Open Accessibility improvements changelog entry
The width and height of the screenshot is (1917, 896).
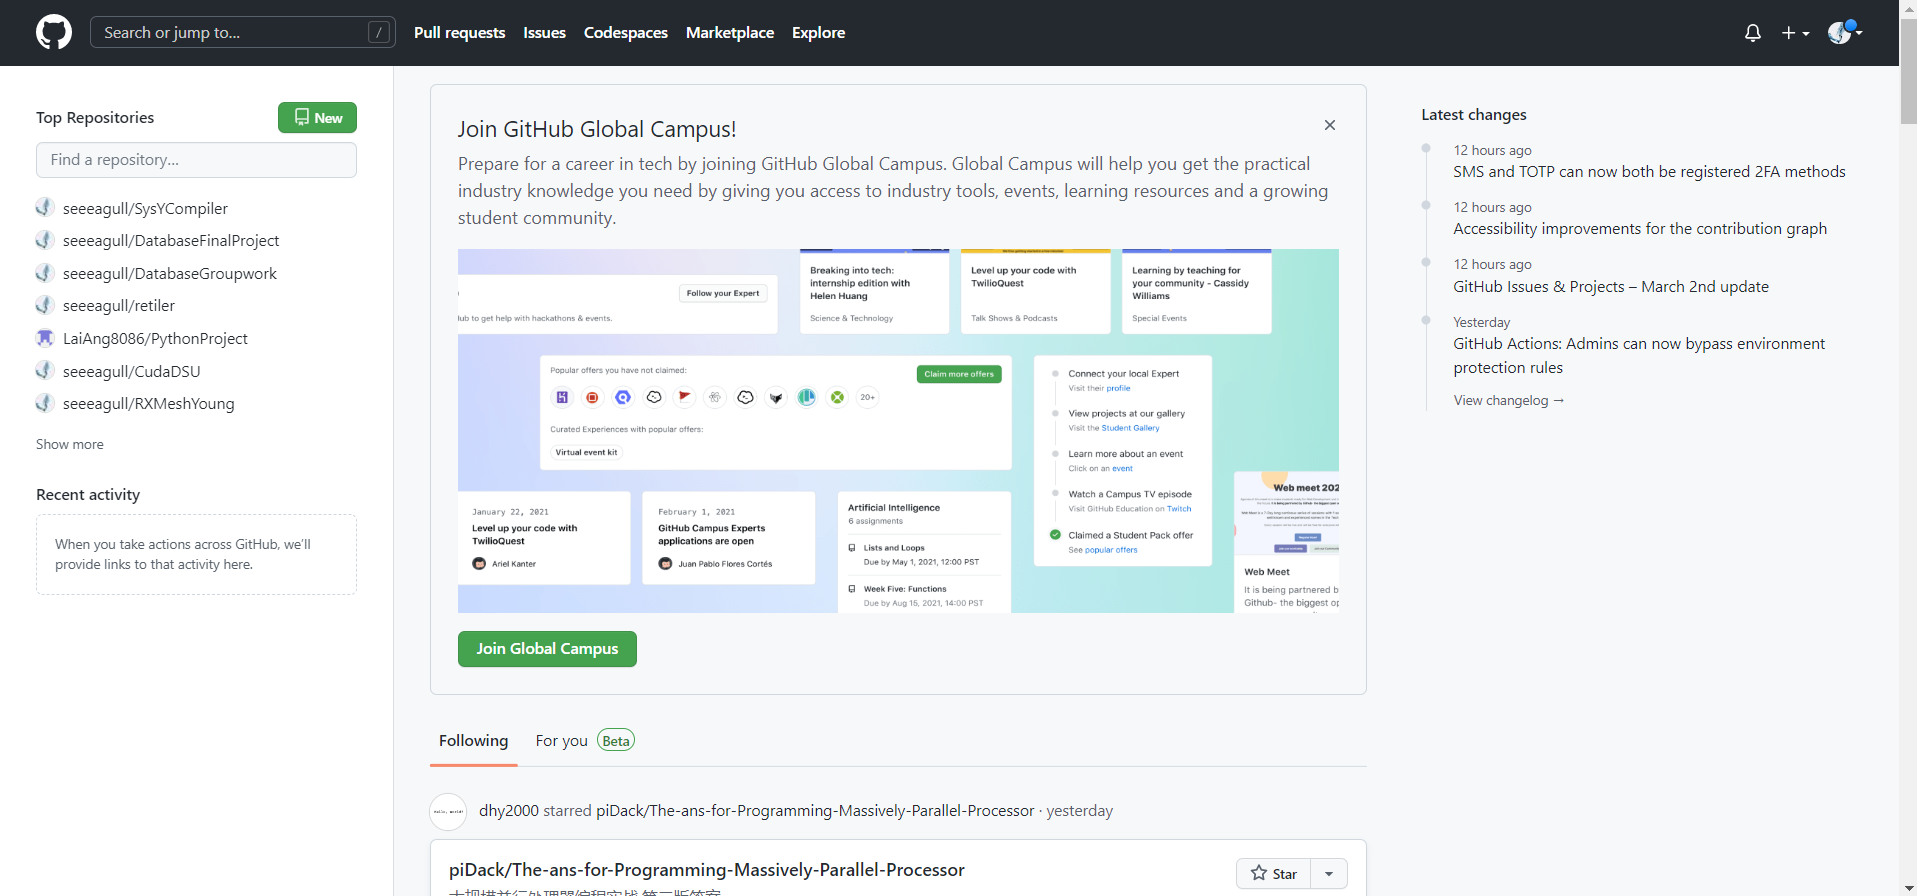[1640, 229]
